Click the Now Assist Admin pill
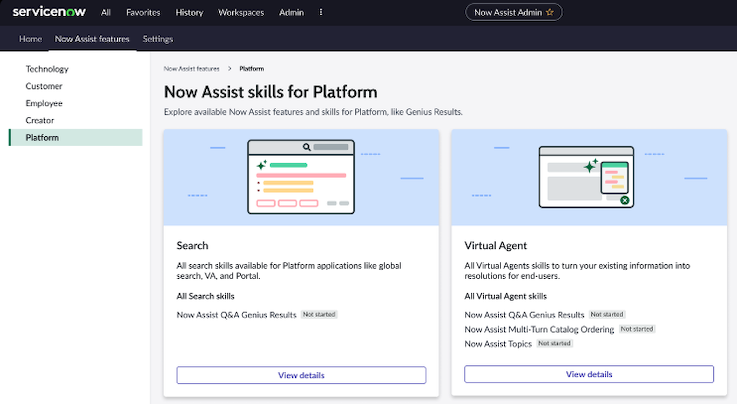 coord(514,12)
